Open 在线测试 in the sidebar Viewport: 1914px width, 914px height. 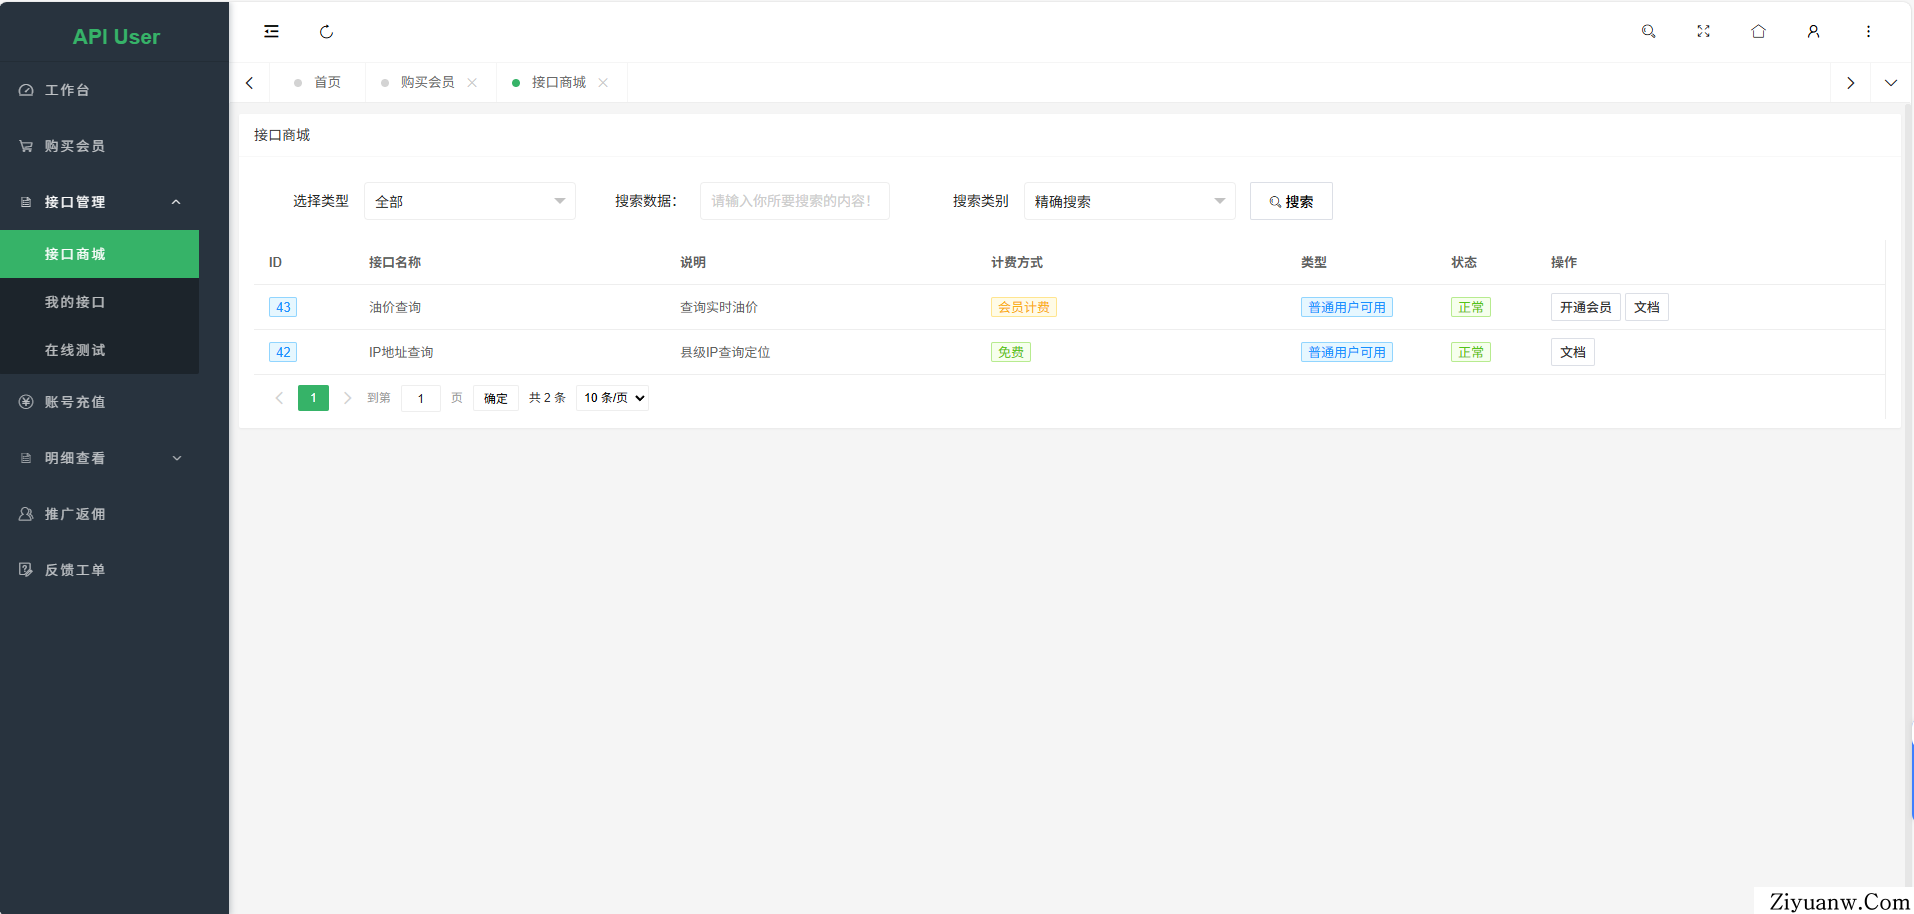pyautogui.click(x=100, y=350)
